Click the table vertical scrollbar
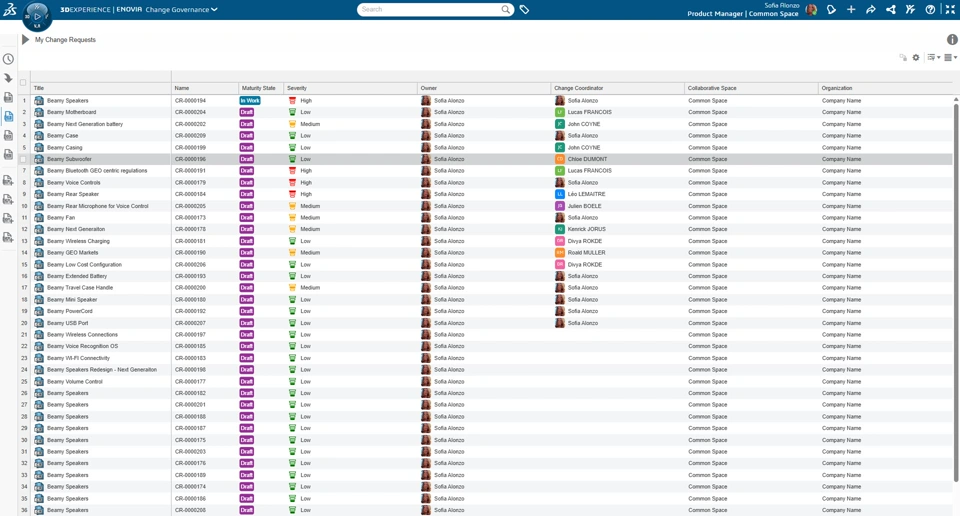 (x=956, y=291)
